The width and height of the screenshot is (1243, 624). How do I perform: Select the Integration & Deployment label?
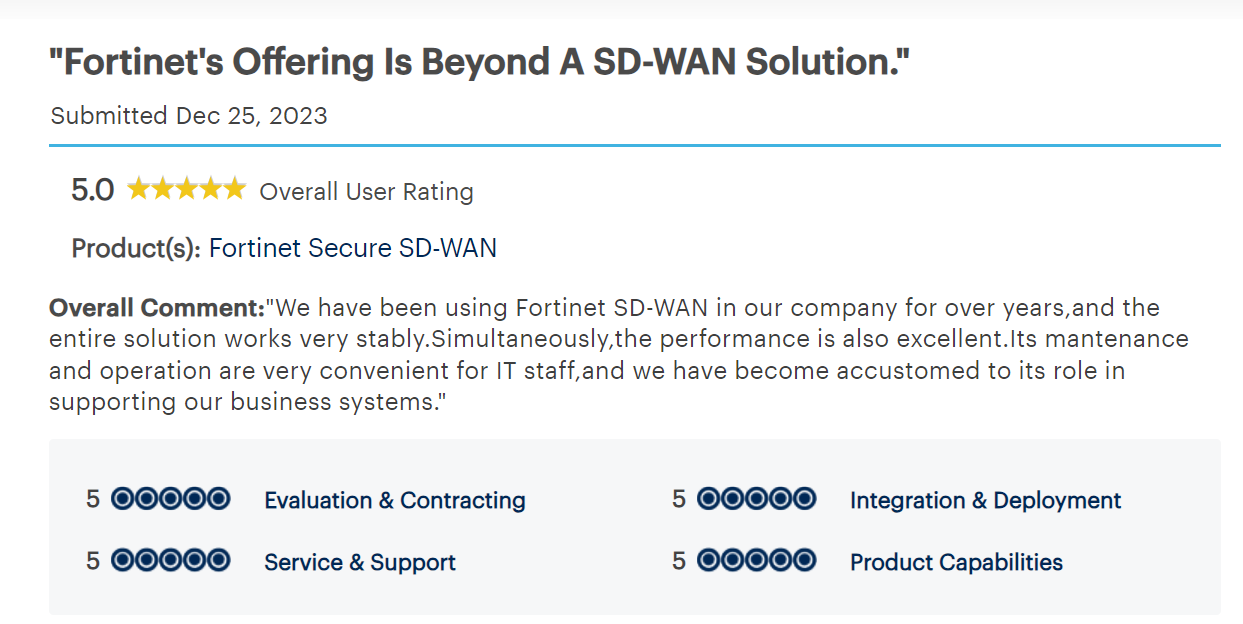985,500
